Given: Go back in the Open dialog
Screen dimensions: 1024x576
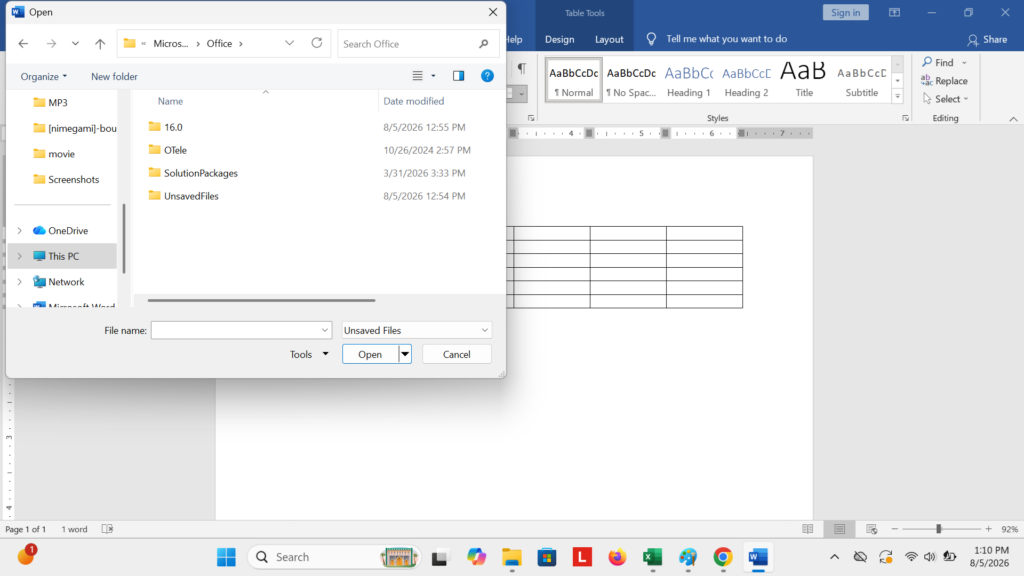Looking at the screenshot, I should coord(24,44).
